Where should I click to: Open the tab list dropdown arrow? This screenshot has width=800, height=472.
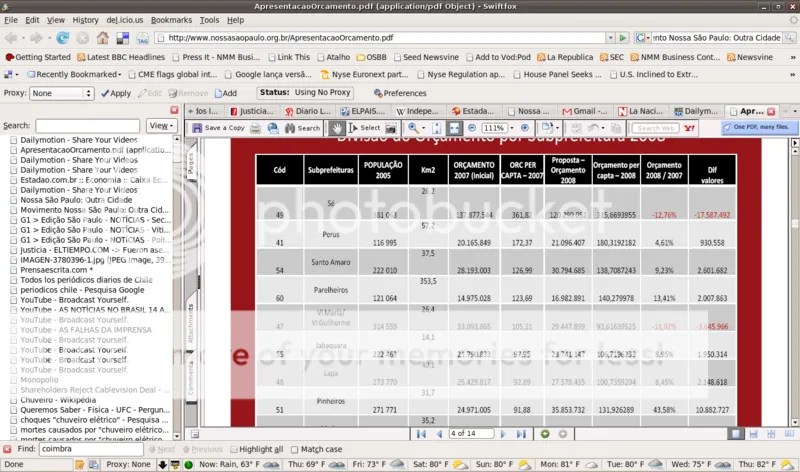(x=794, y=111)
